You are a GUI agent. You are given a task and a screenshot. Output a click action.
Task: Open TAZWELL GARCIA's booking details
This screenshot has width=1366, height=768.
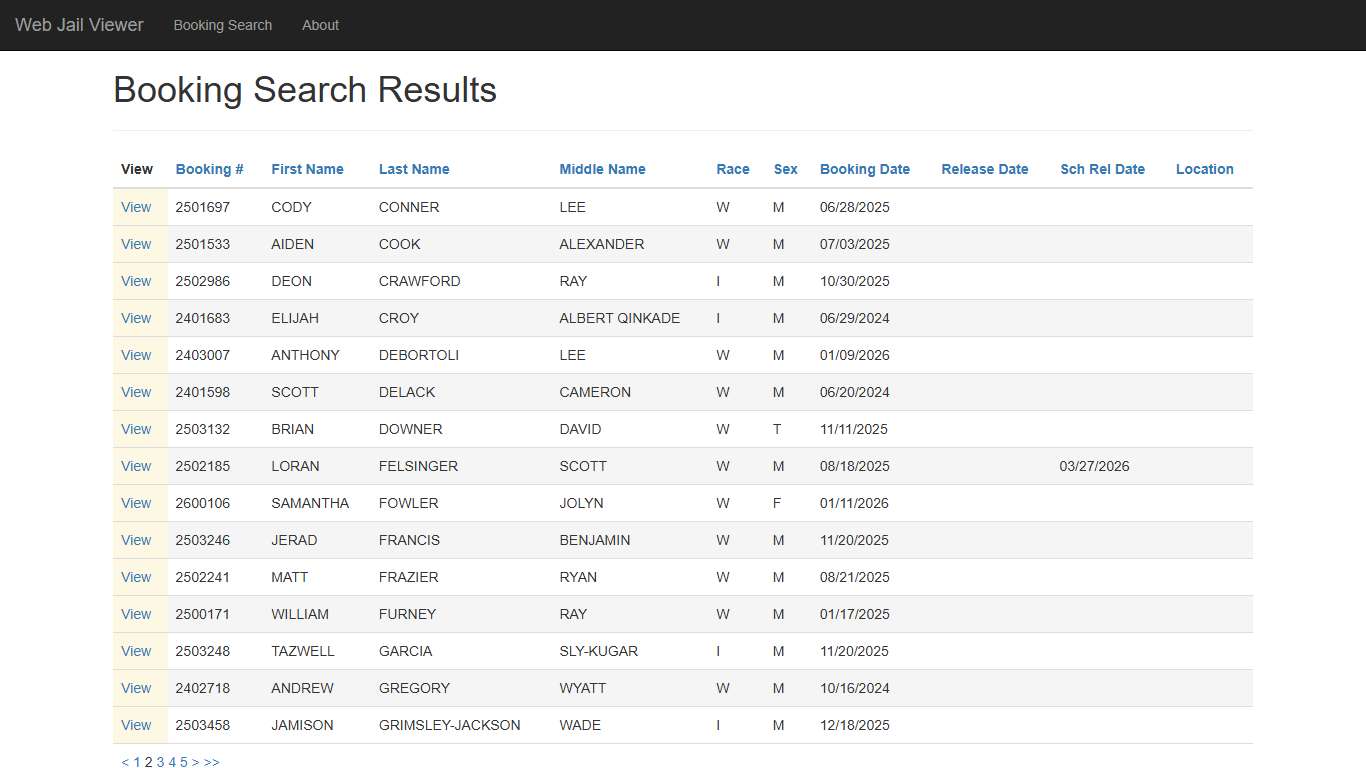click(x=136, y=651)
